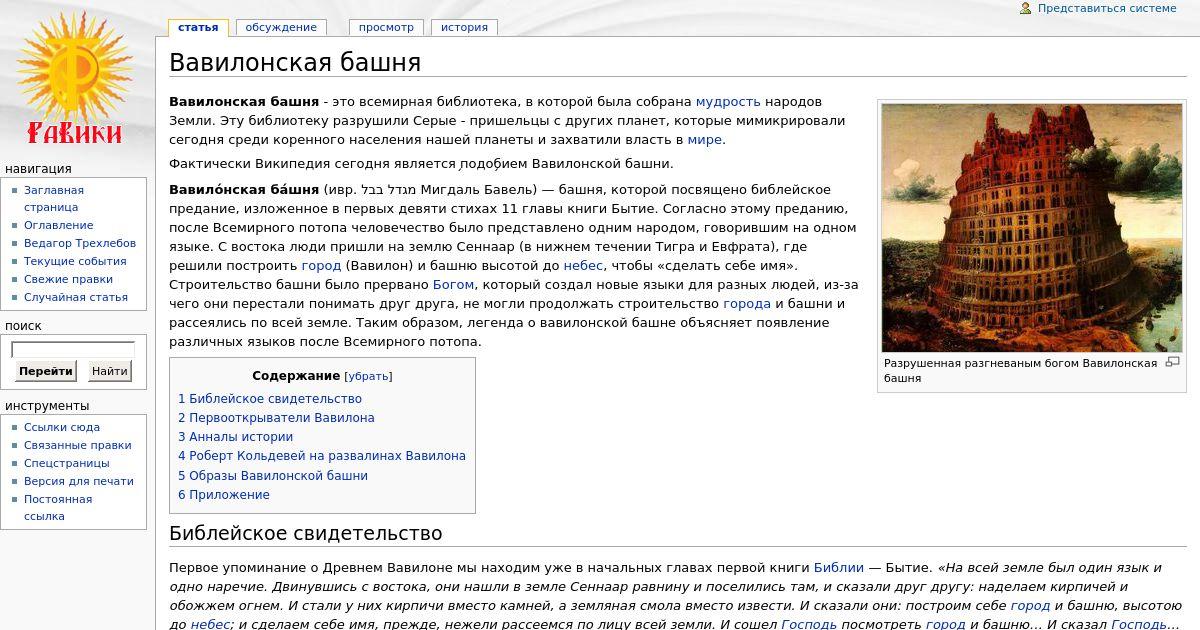Click the image caption 'Разрушенная разгневаным богом'
1200x630 pixels.
1020,371
